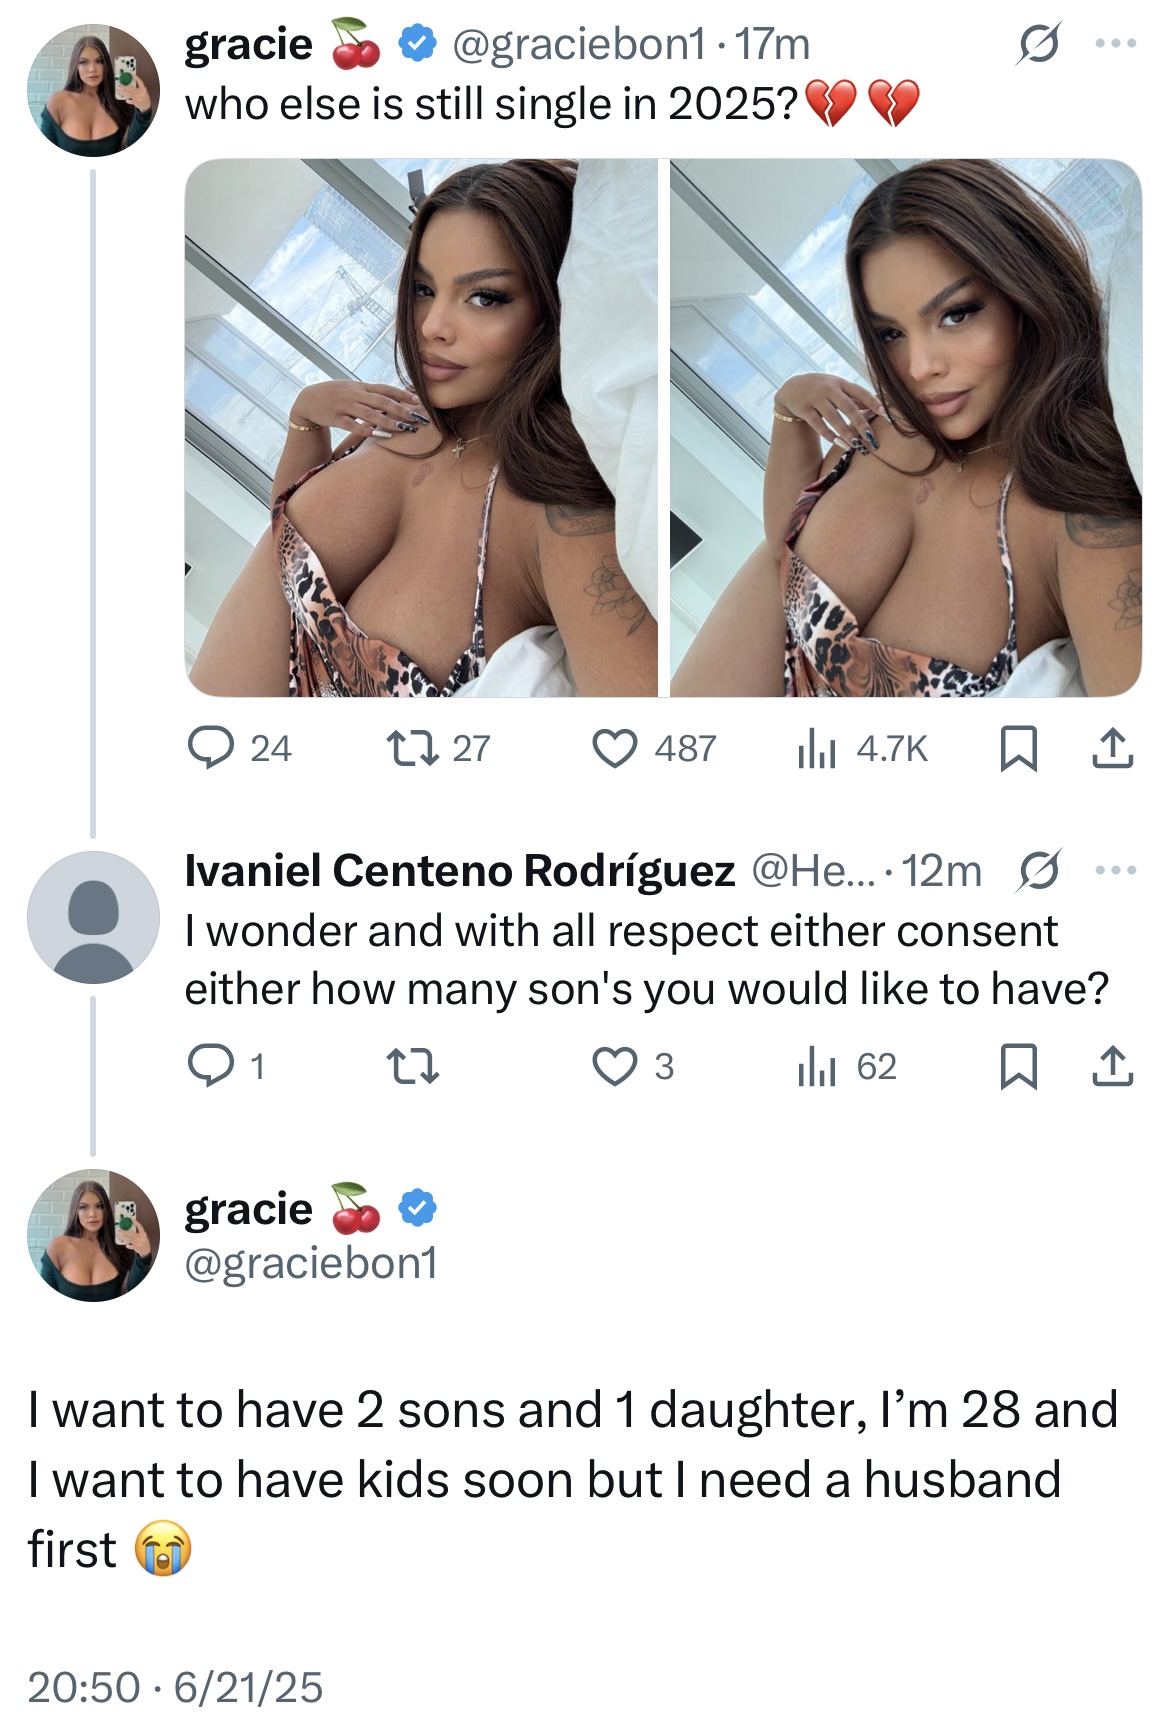
Task: Open the left photo in gracie's post
Action: pos(421,427)
